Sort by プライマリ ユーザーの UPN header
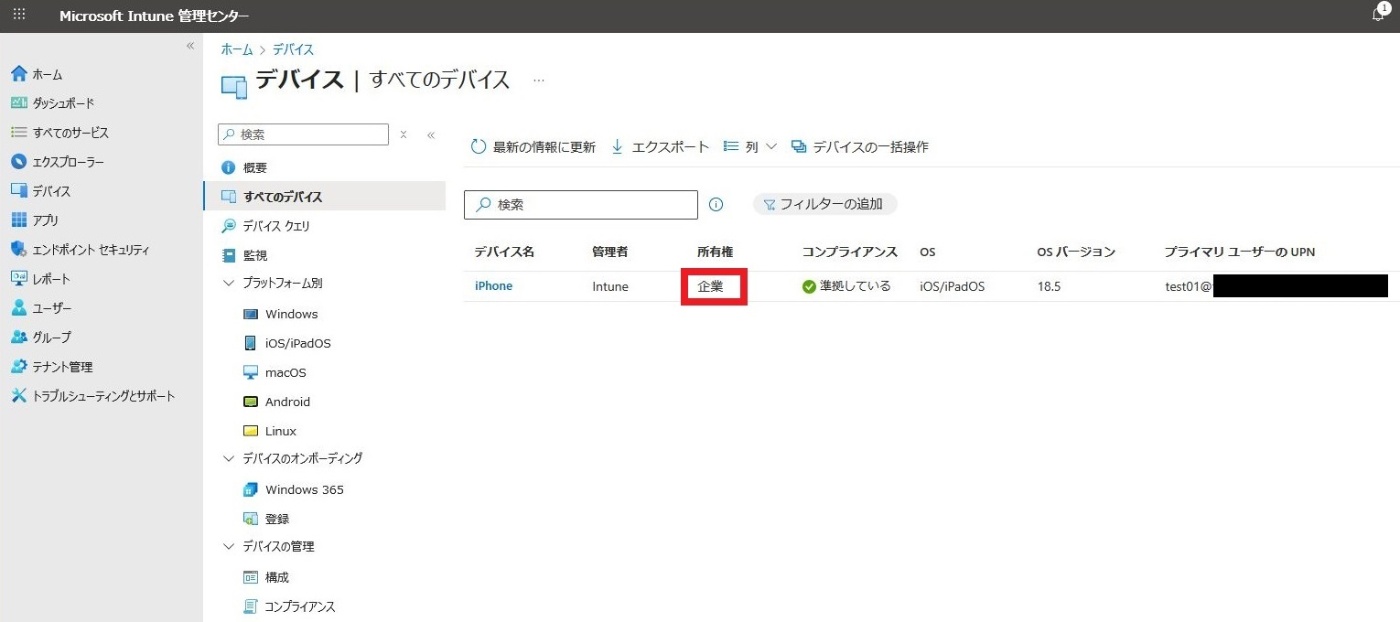The height and width of the screenshot is (622, 1400). [x=1240, y=252]
